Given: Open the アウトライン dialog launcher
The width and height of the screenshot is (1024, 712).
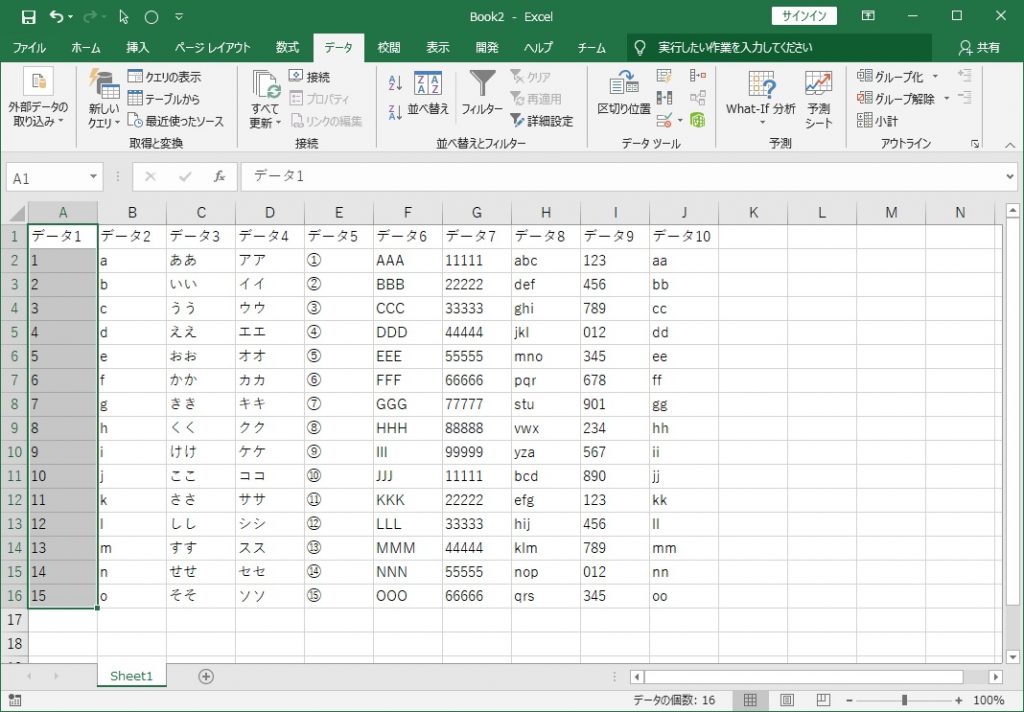Looking at the screenshot, I should 975,144.
